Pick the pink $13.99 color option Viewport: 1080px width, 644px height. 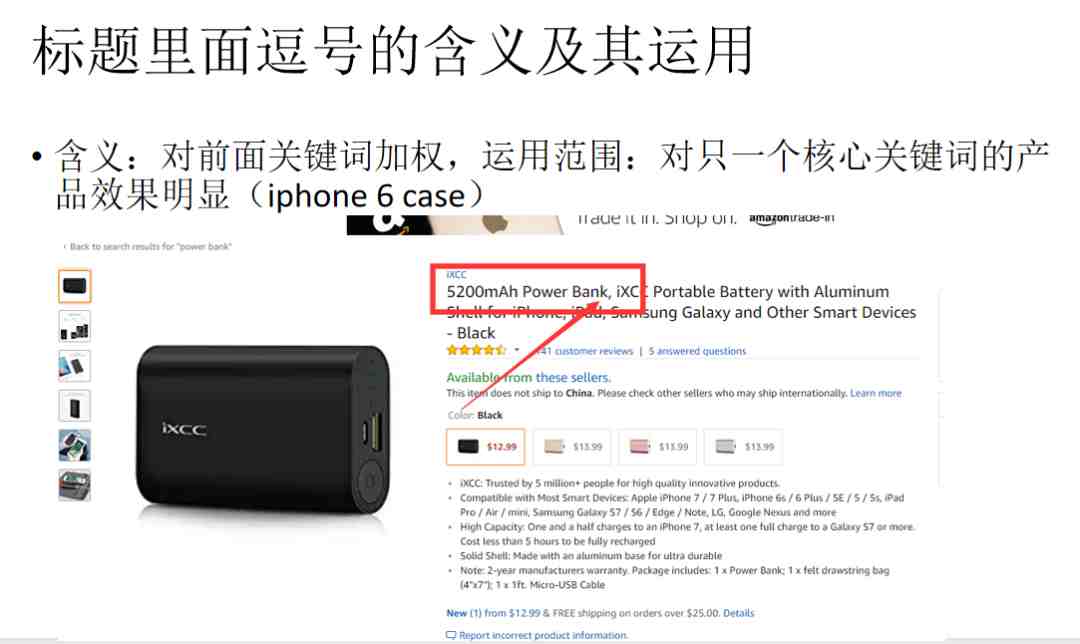click(658, 446)
